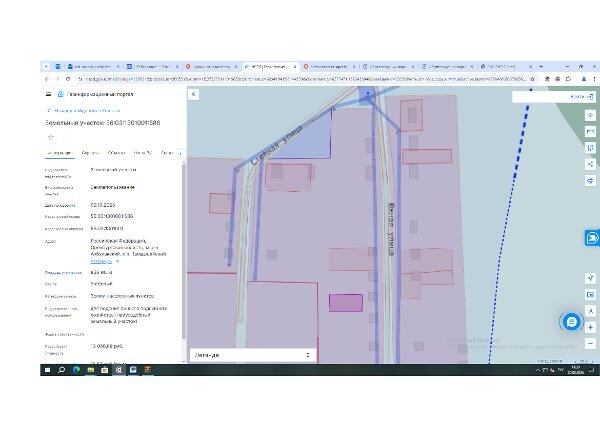The width and height of the screenshot is (600, 424).
Task: Open the Windows Start menu
Action: point(47,370)
